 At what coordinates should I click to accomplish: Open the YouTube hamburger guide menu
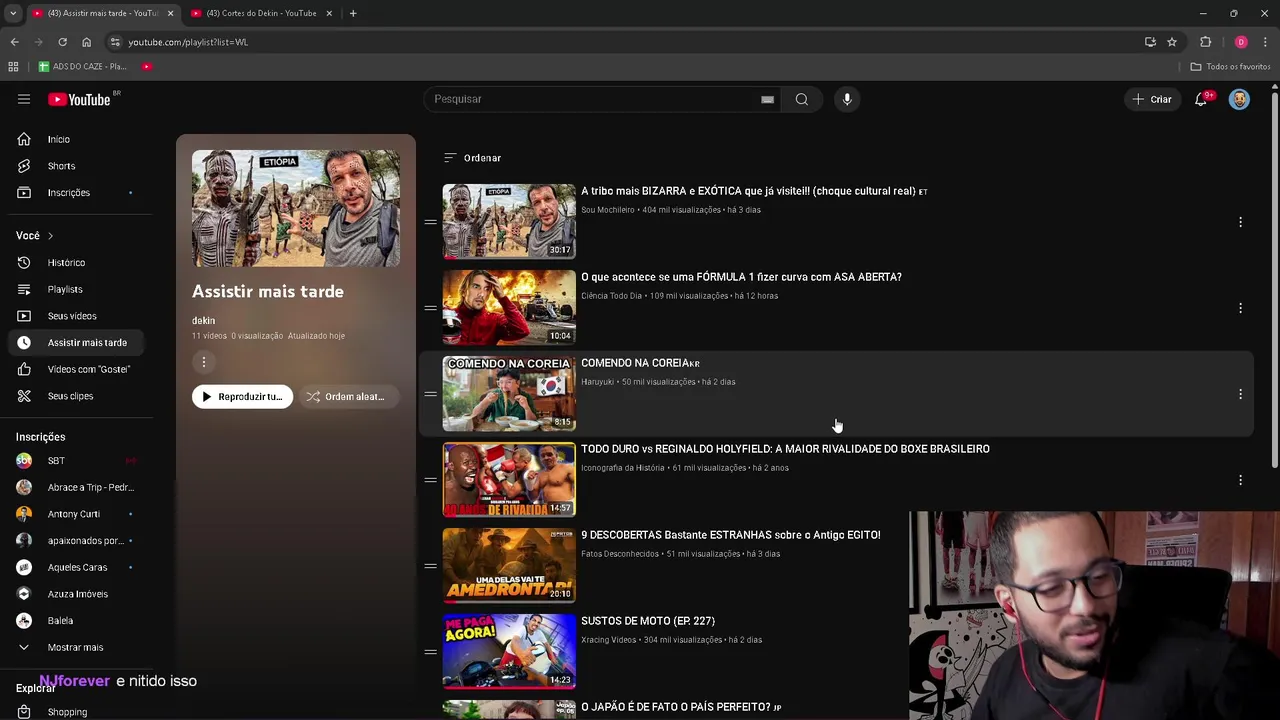[24, 99]
